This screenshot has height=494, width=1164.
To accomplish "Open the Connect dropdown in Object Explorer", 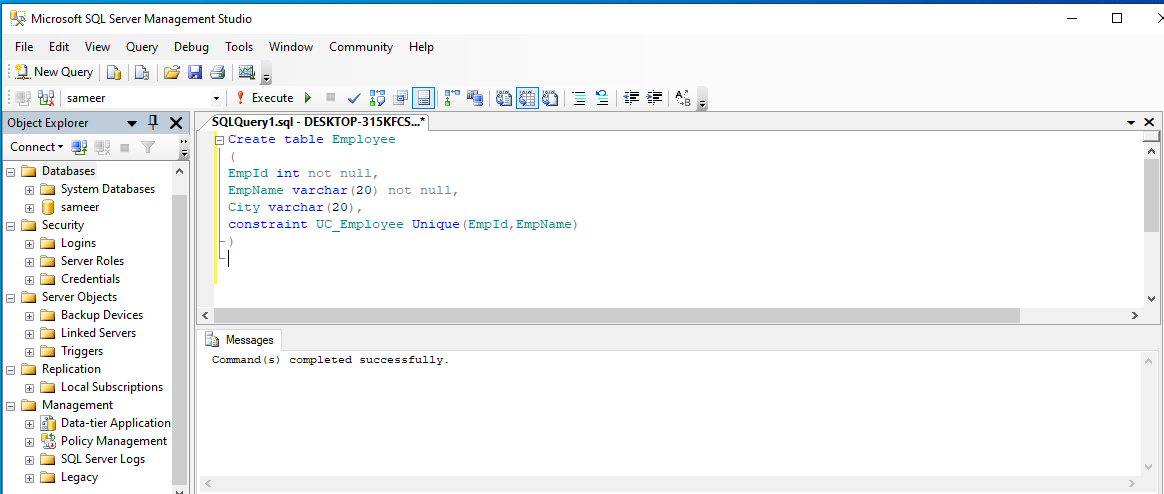I will tap(37, 147).
